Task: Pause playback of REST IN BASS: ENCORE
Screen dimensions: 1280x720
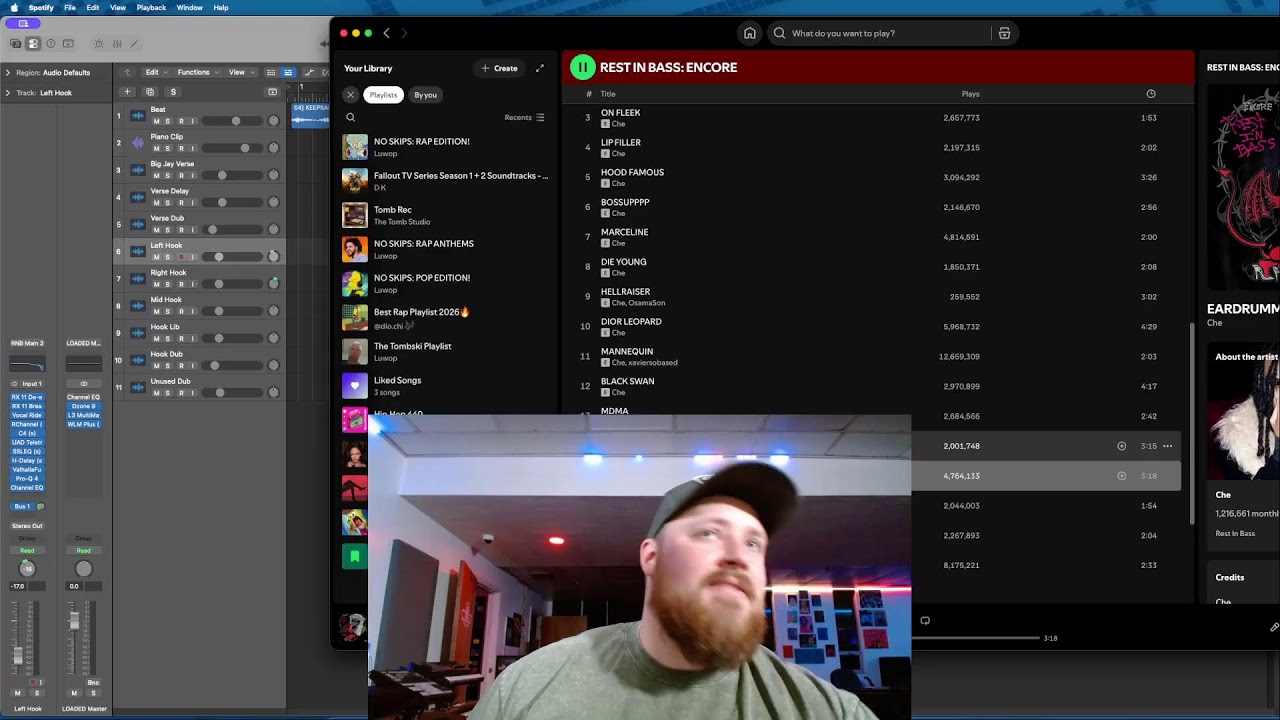Action: pyautogui.click(x=582, y=67)
